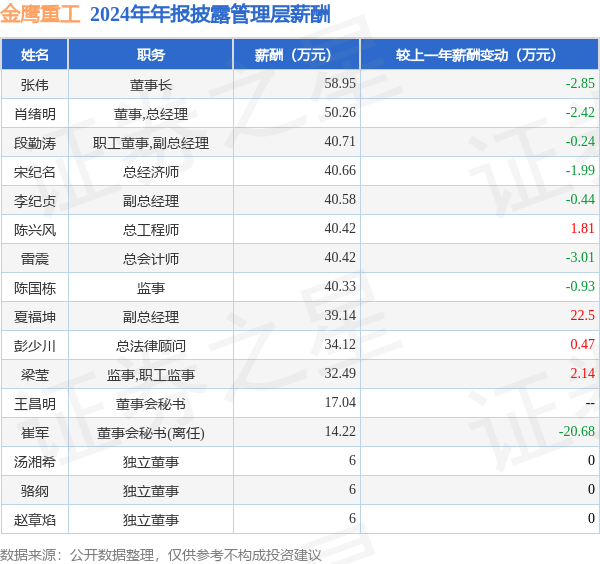Click salary value 17.04
Image resolution: width=600 pixels, height=564 pixels.
(x=340, y=403)
